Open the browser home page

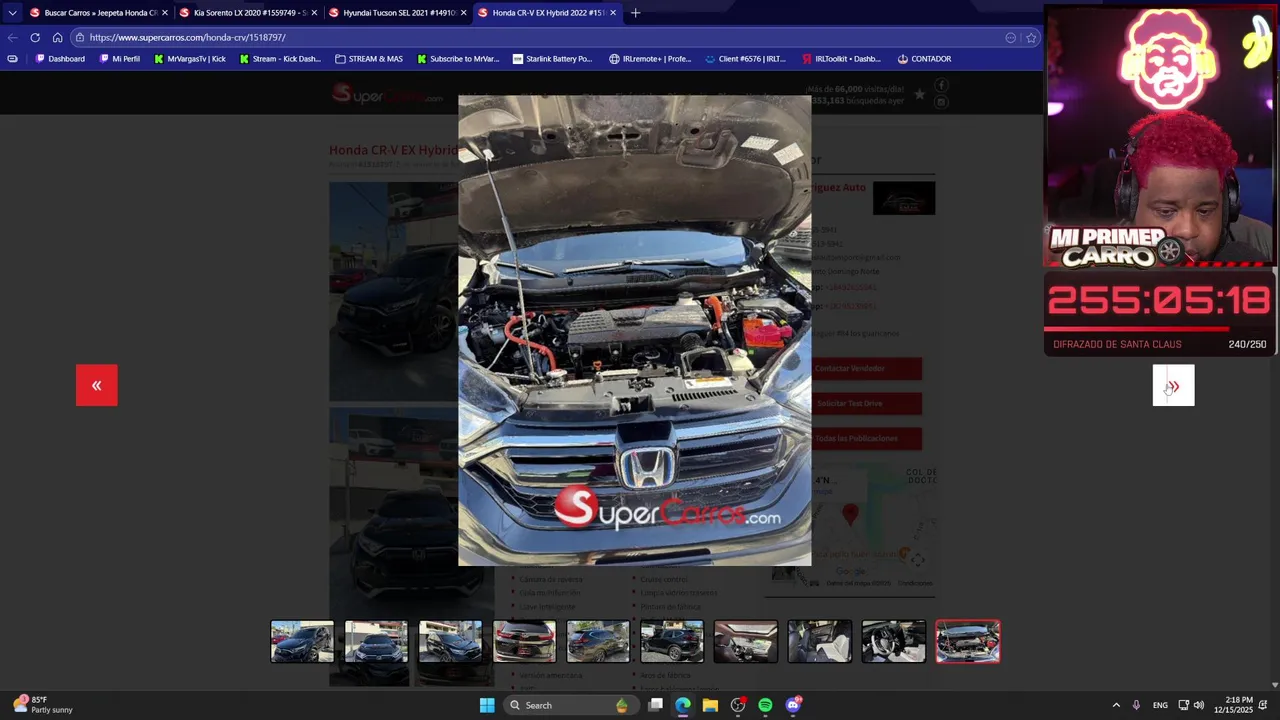tap(57, 37)
